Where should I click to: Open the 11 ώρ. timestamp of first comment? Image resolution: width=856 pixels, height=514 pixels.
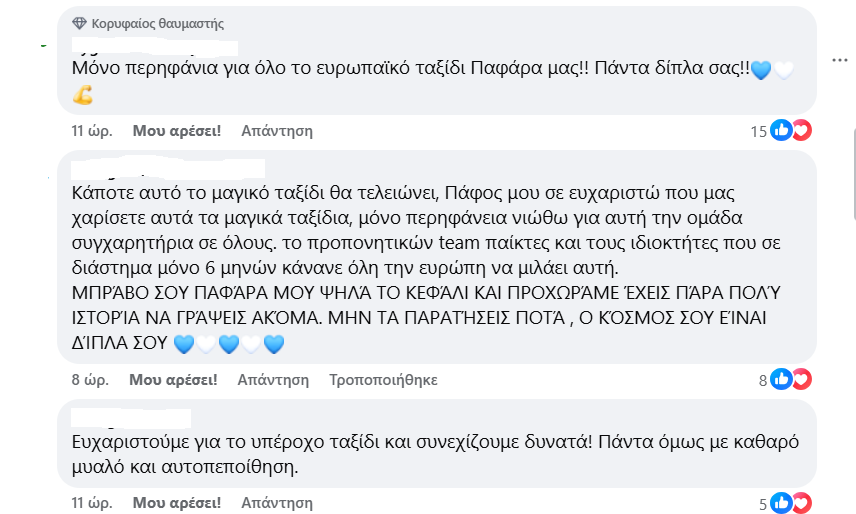pos(92,131)
